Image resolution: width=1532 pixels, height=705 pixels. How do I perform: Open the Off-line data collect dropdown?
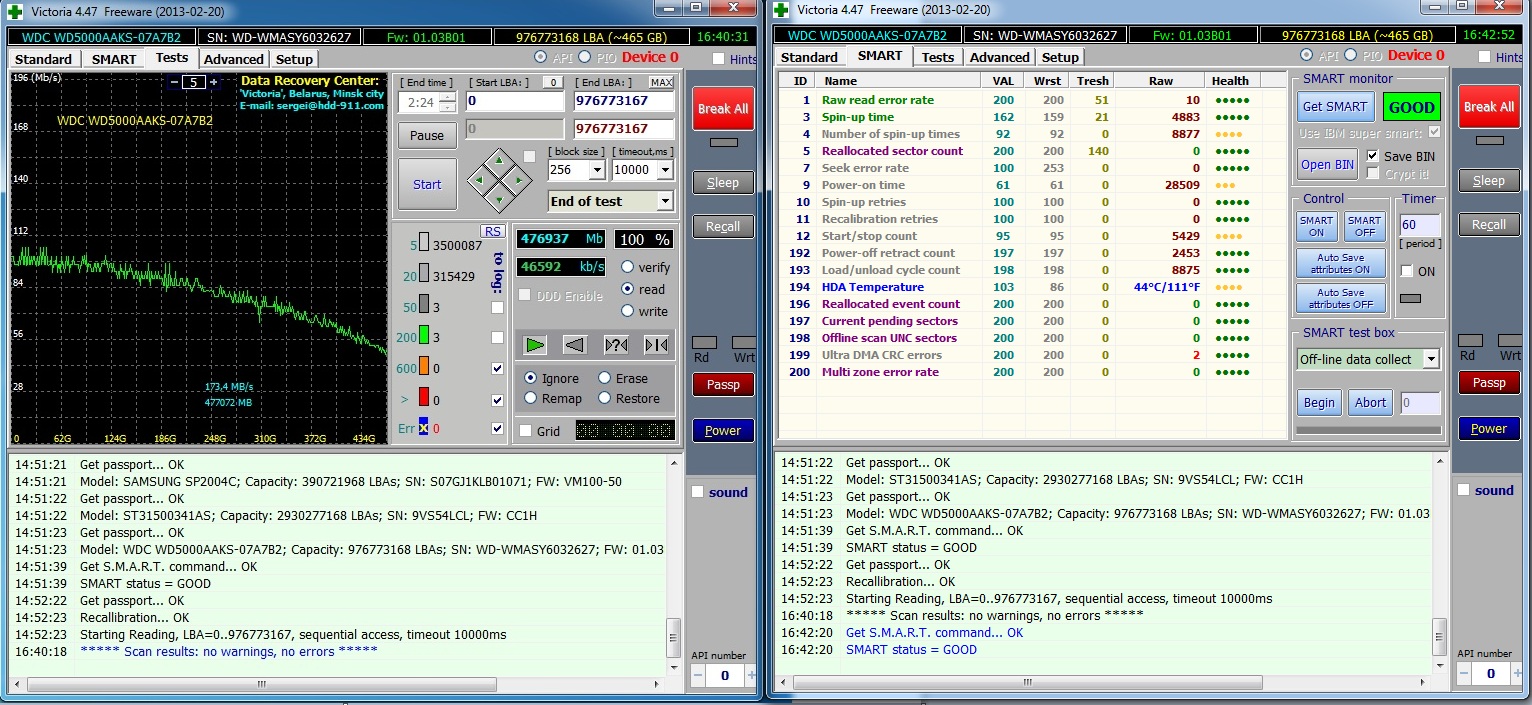coord(1431,359)
